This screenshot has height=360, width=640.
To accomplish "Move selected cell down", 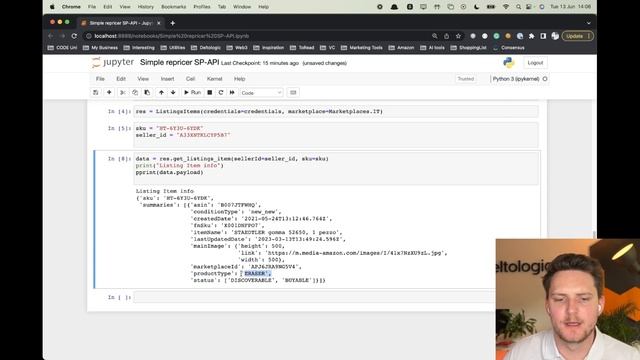I will (x=173, y=93).
